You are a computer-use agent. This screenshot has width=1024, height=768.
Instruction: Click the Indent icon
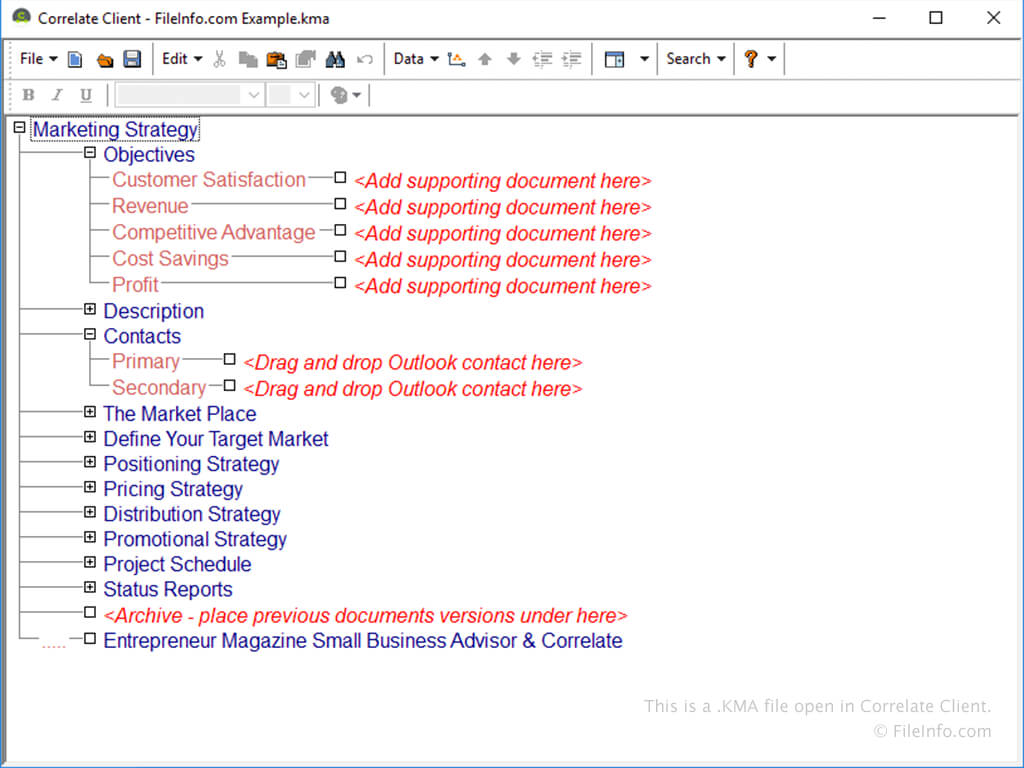tap(571, 59)
